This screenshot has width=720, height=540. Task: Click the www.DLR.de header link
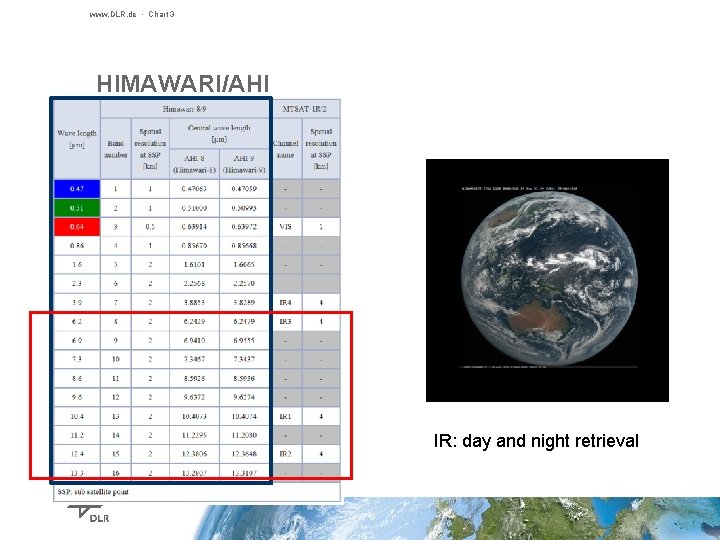tap(113, 14)
